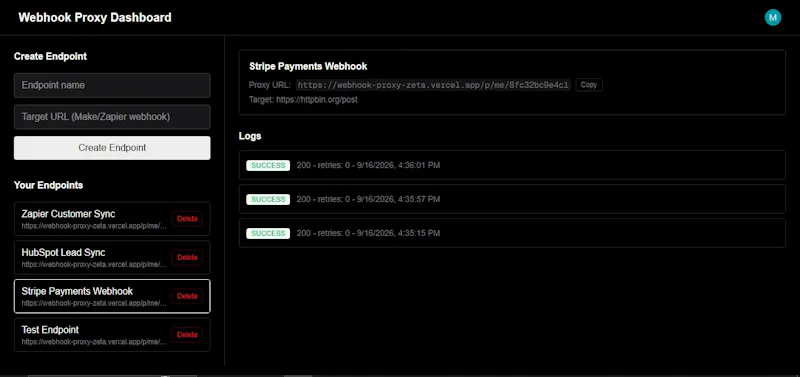This screenshot has width=800, height=377.
Task: Click the Create Endpoint section heading
Action: coord(51,57)
